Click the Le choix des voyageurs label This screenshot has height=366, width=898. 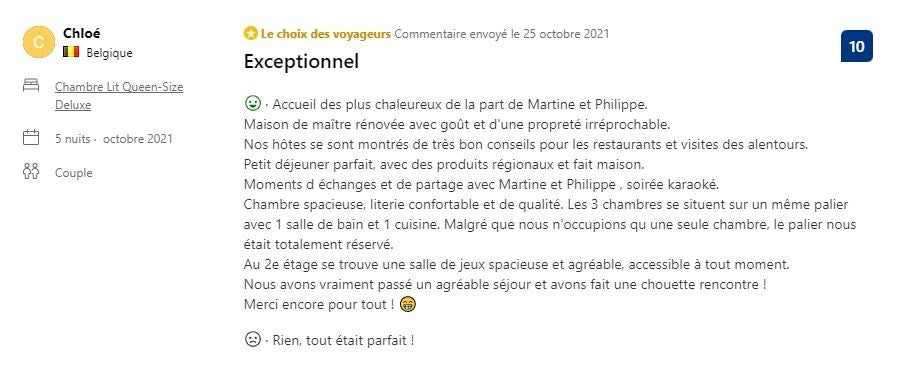(x=325, y=34)
